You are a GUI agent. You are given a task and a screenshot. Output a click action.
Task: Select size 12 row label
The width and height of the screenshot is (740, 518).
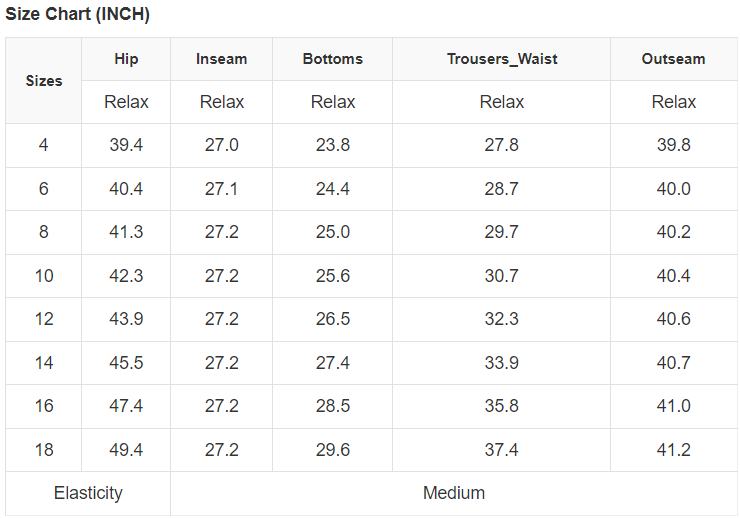tap(44, 319)
